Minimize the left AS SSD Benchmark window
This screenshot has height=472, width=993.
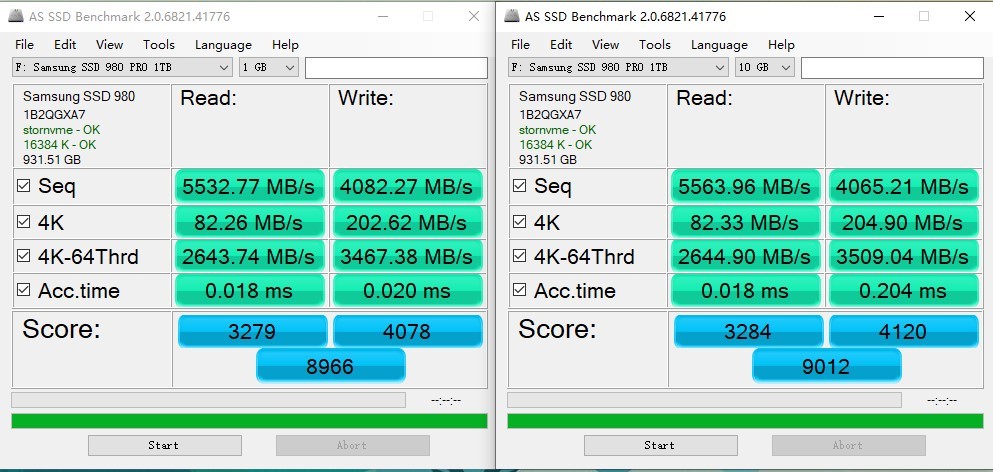[383, 16]
